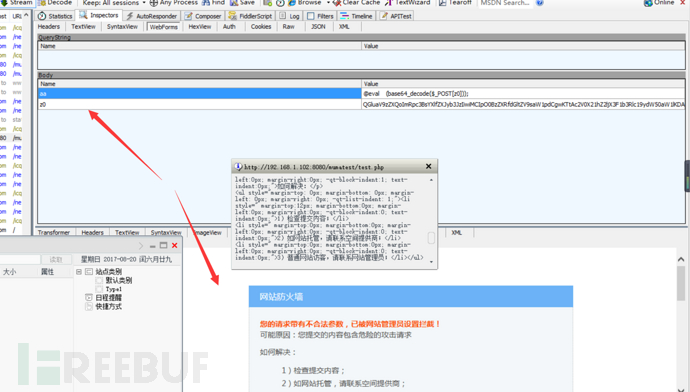Toggle the Stream mode button

(x=17, y=3)
